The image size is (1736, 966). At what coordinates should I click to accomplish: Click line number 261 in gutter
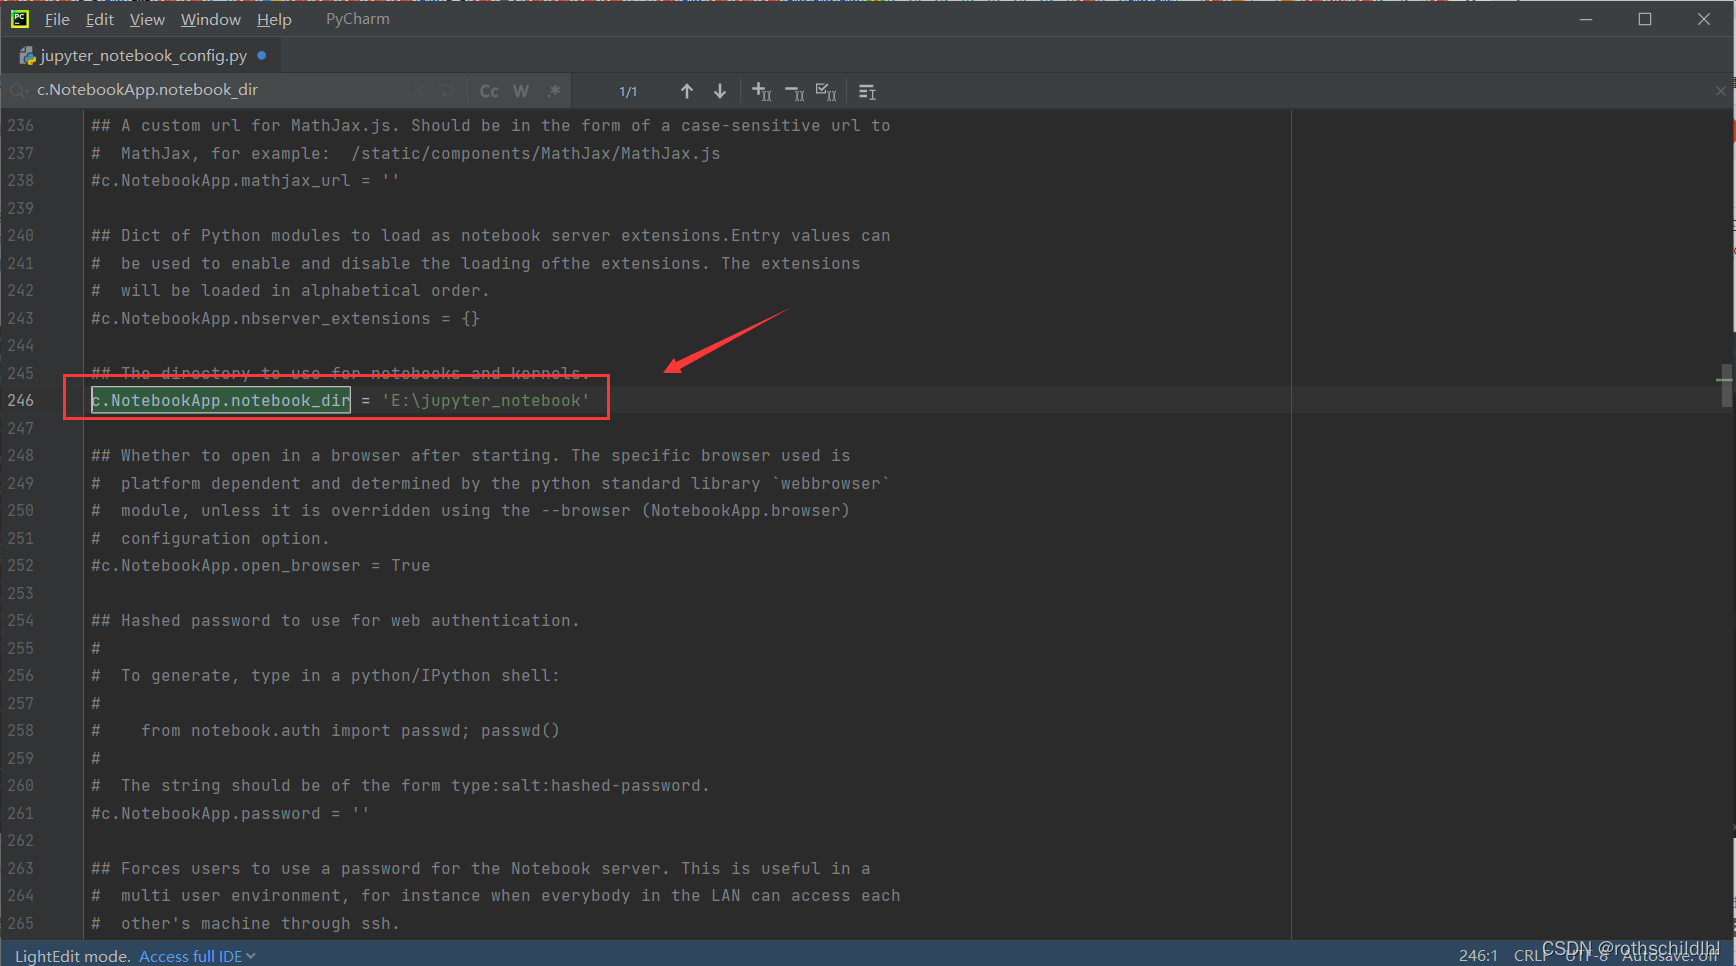[20, 813]
